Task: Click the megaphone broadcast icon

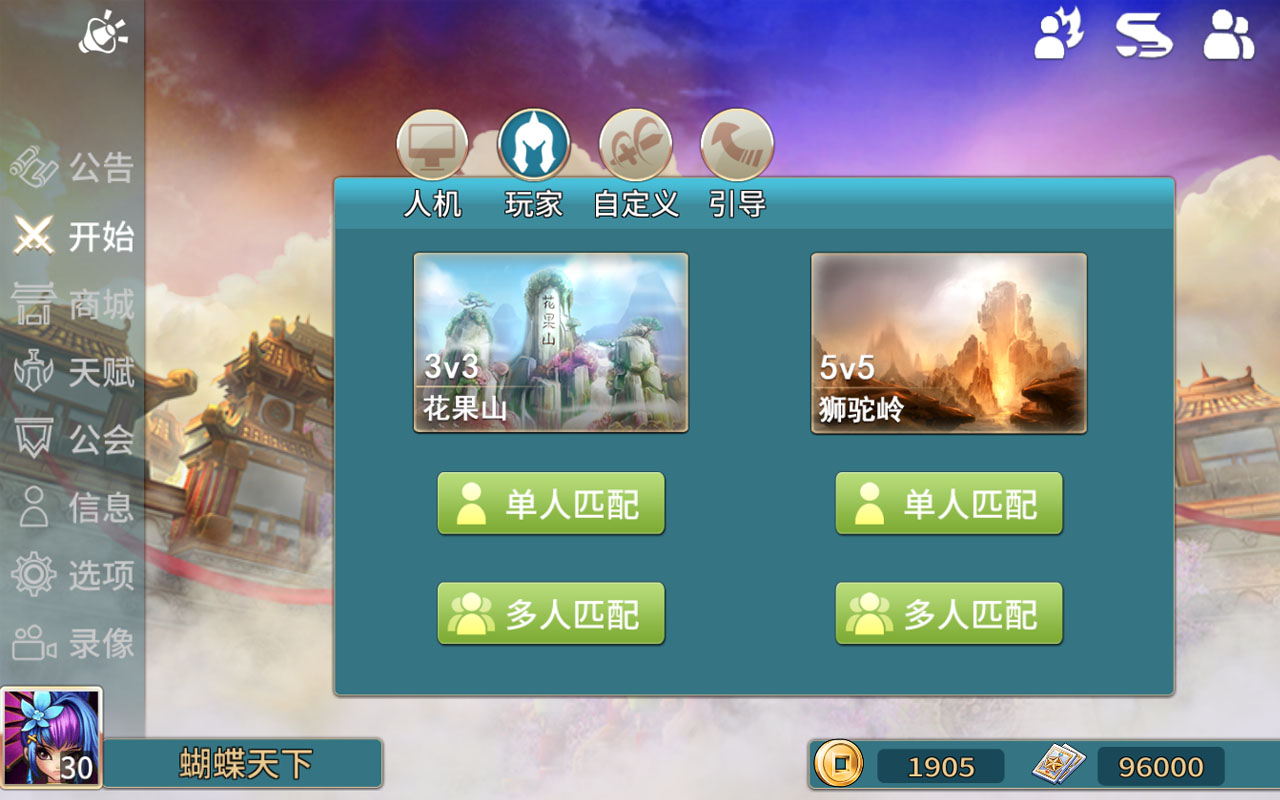Action: tap(104, 32)
